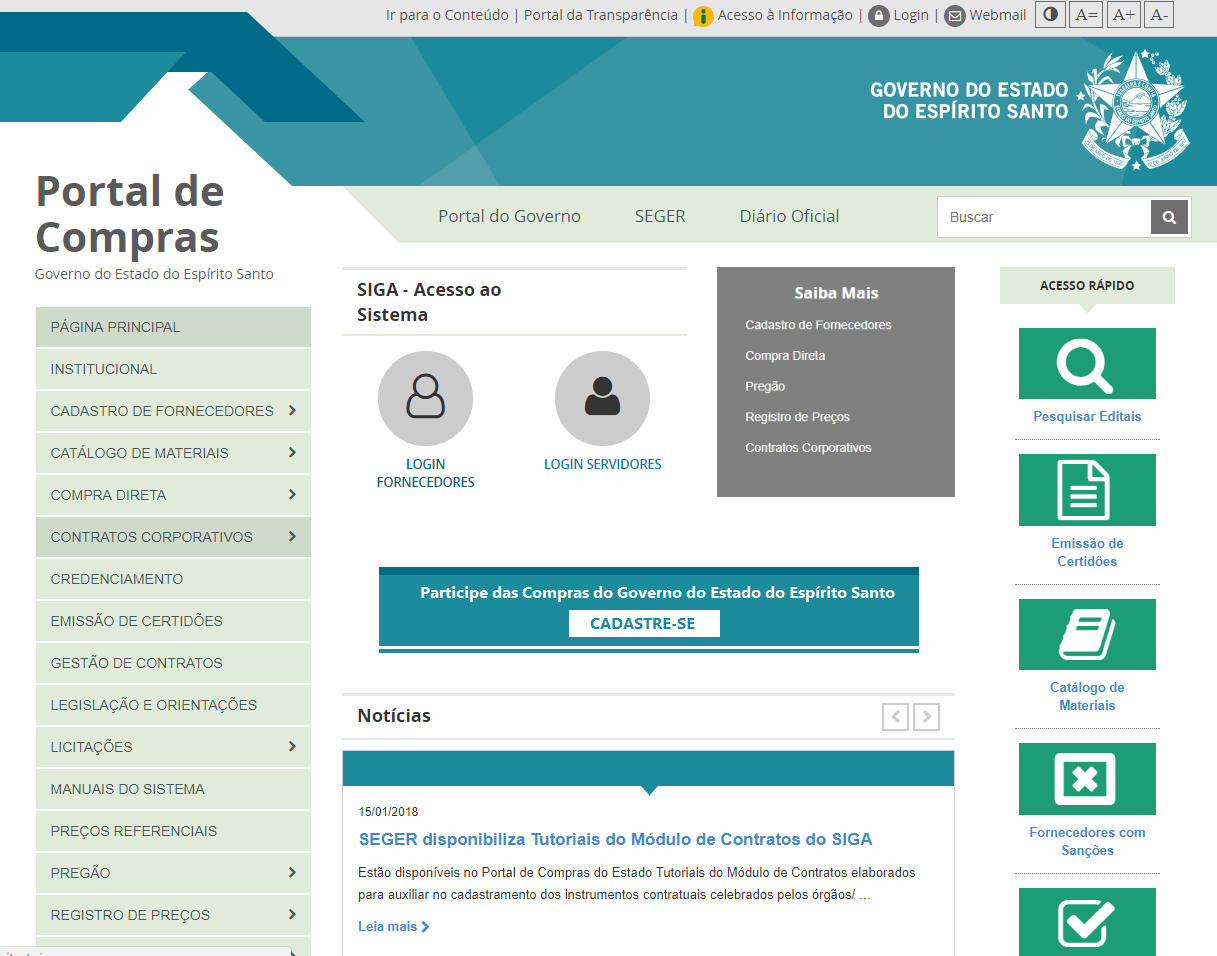Click the search magnifier button
Image resolution: width=1217 pixels, height=956 pixels.
point(1169,217)
